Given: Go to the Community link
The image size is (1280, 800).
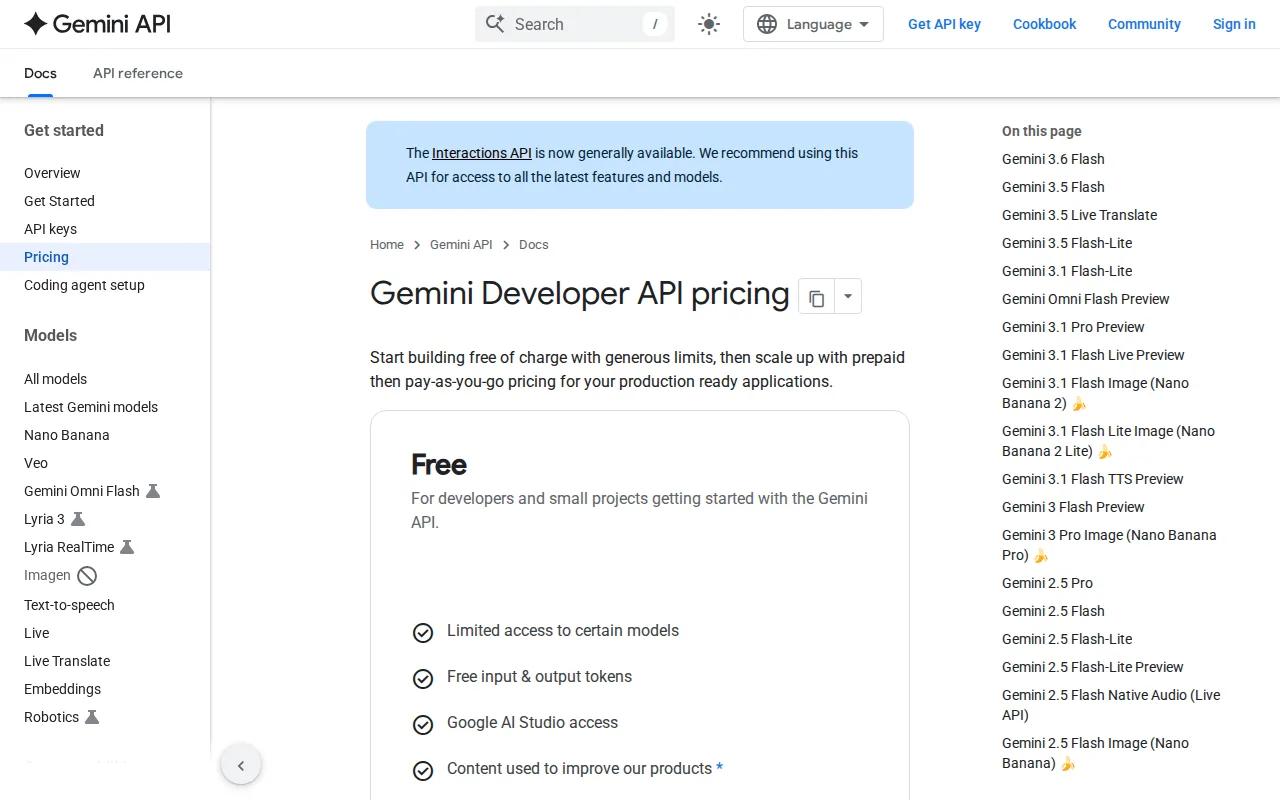Looking at the screenshot, I should pos(1144,24).
